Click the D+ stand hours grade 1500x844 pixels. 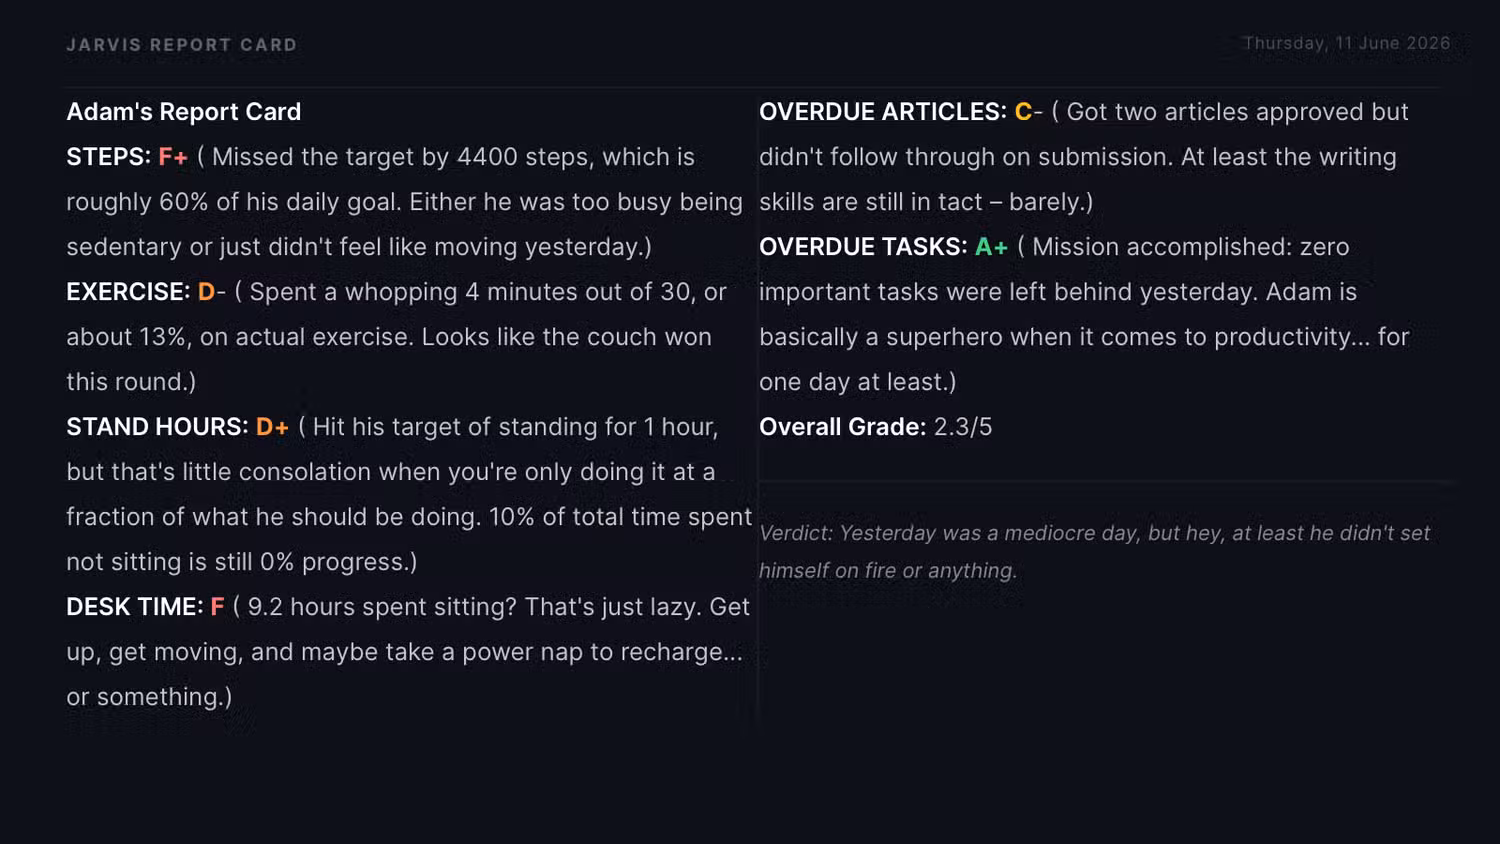tap(273, 427)
